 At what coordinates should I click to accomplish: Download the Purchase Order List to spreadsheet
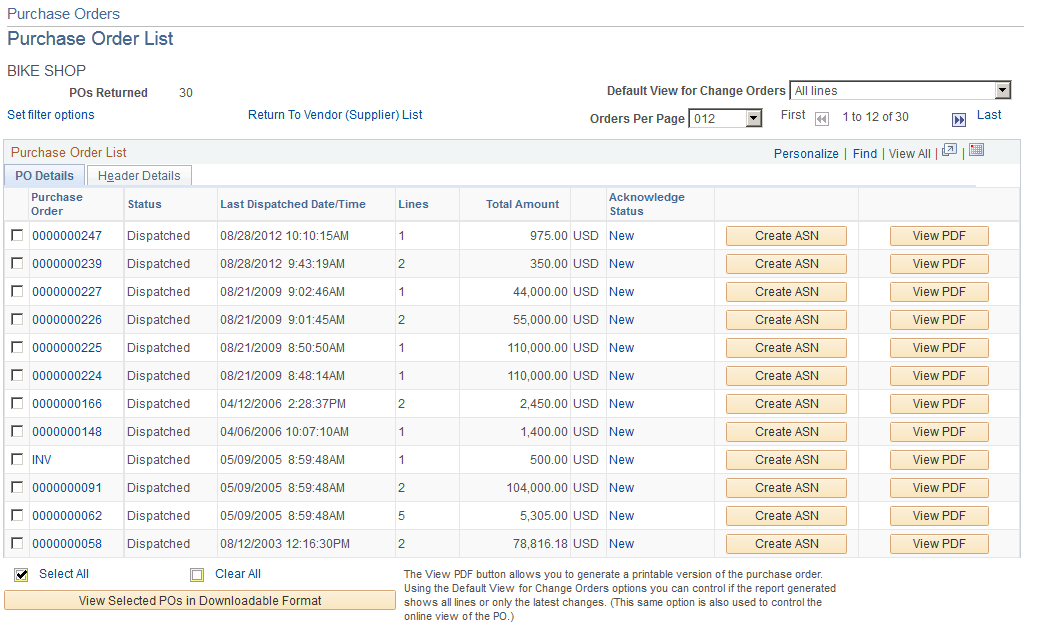(976, 150)
